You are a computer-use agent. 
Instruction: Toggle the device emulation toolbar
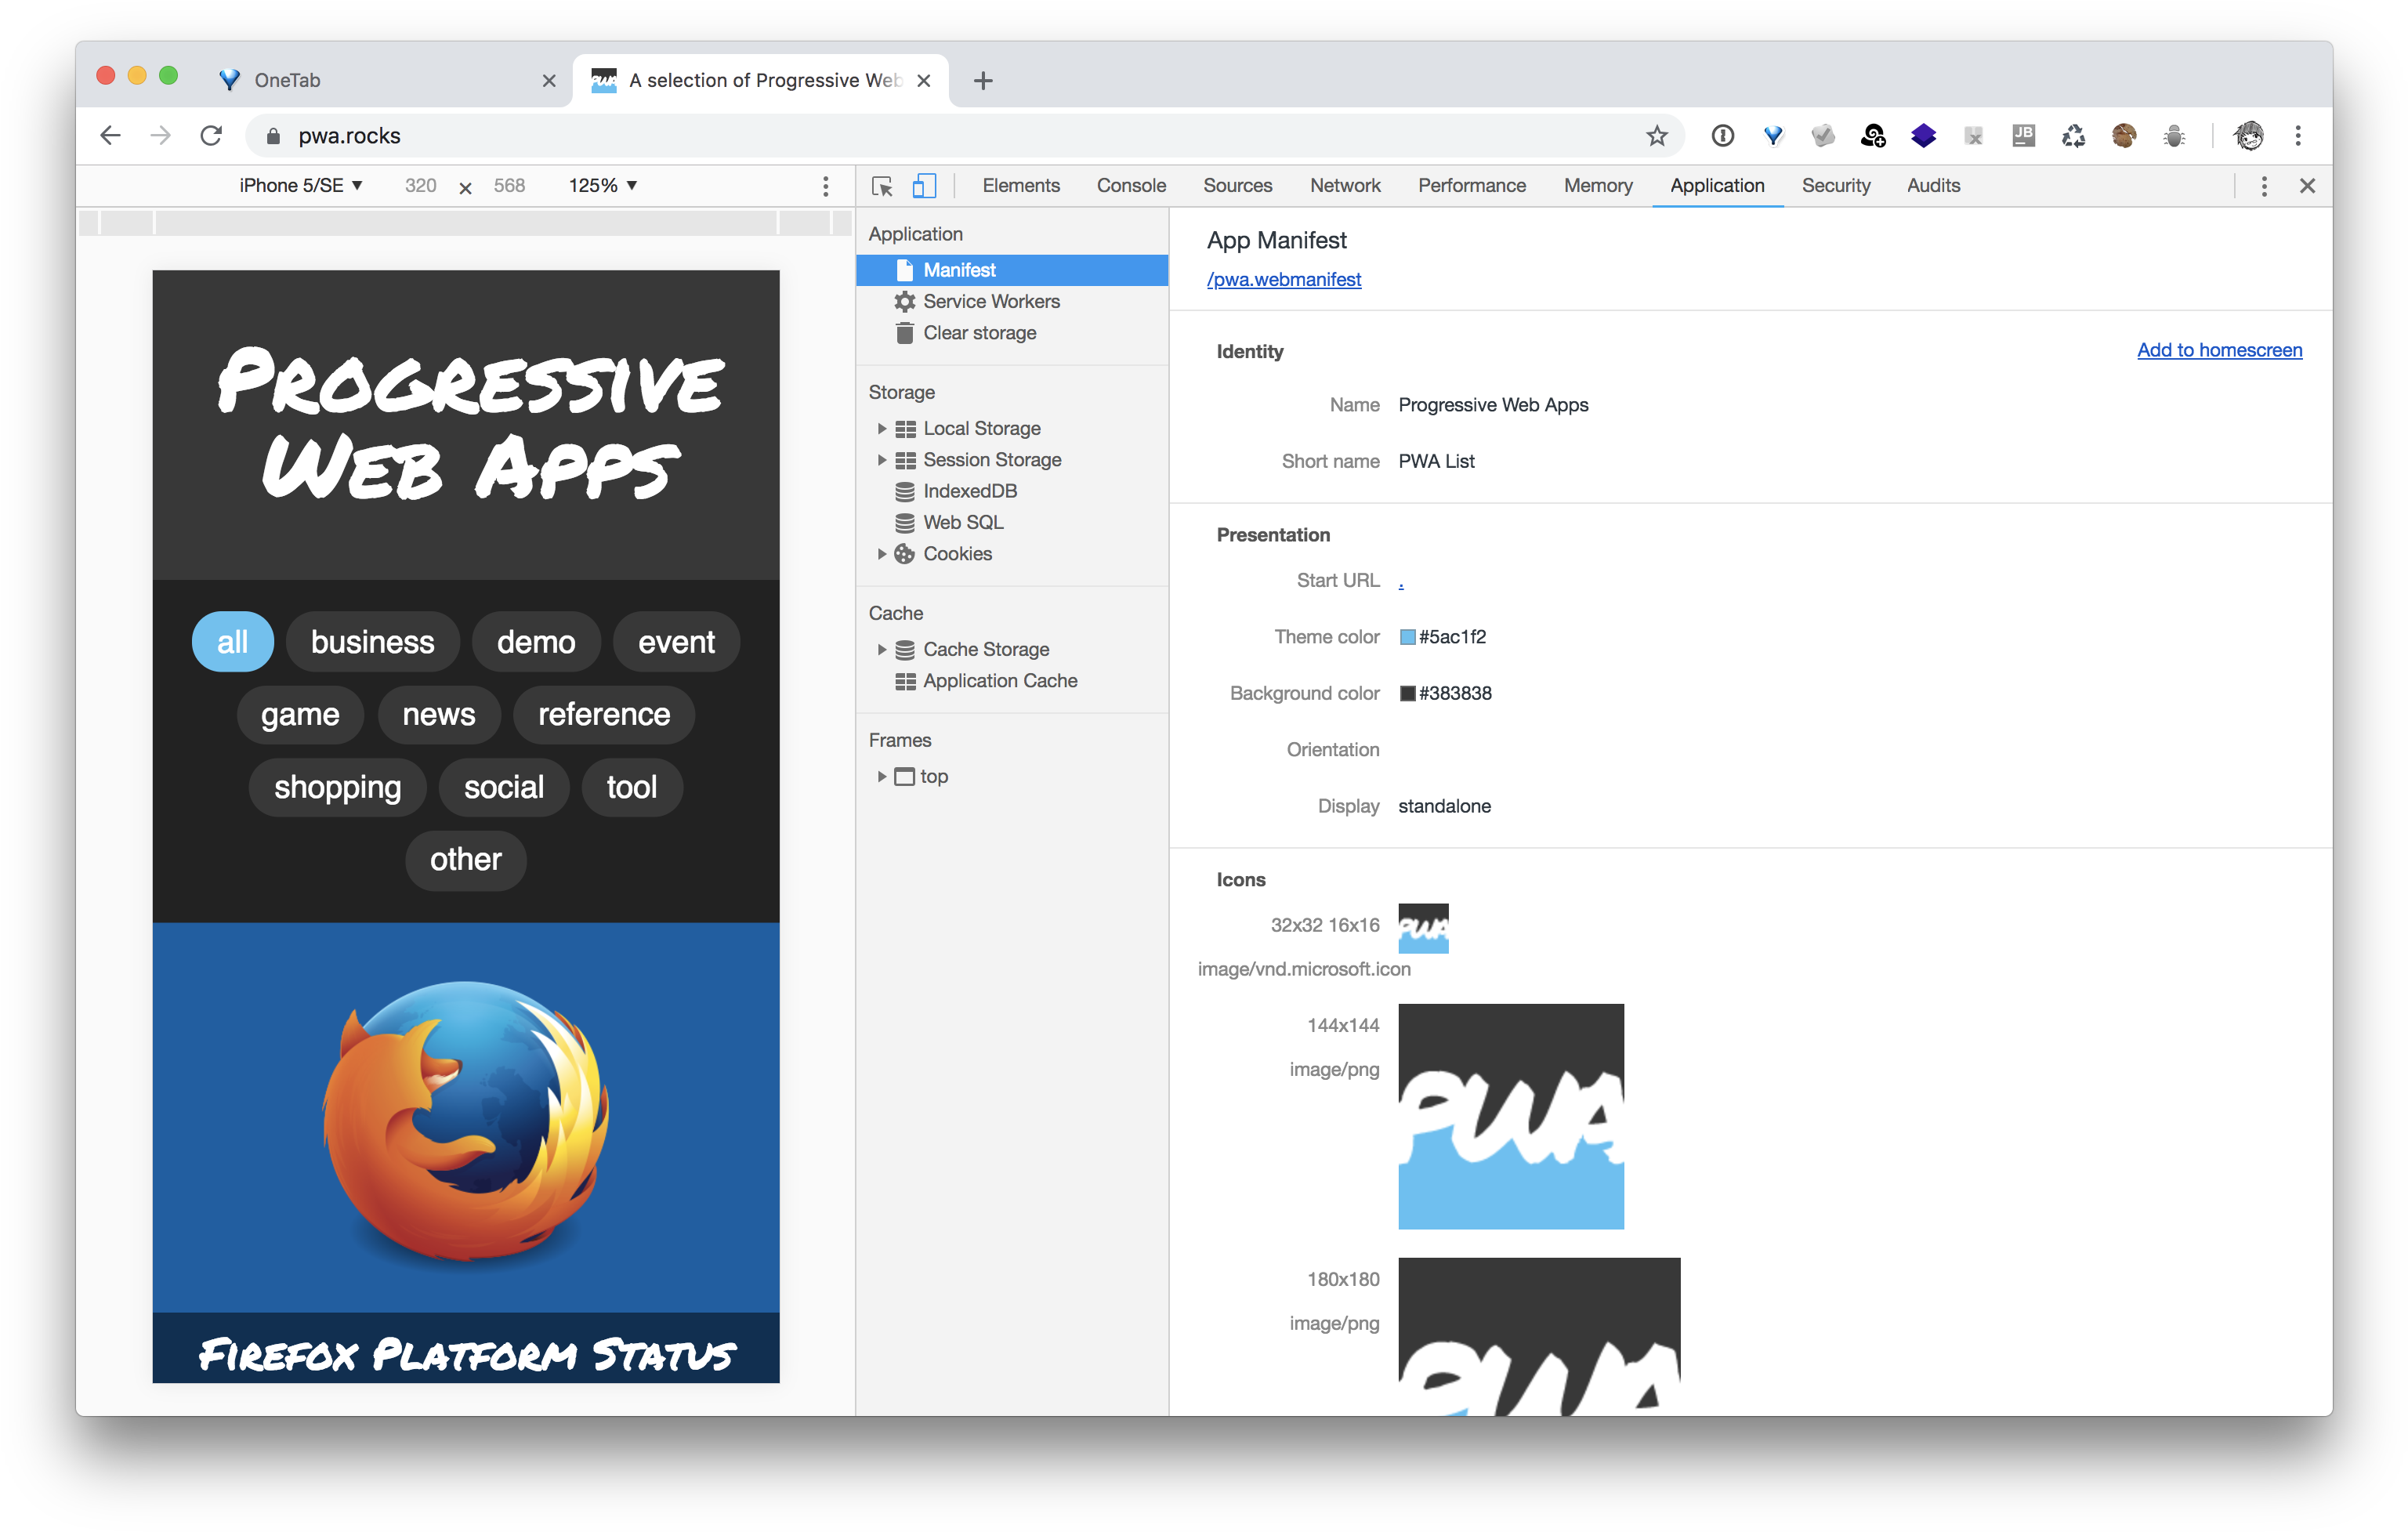[x=924, y=186]
